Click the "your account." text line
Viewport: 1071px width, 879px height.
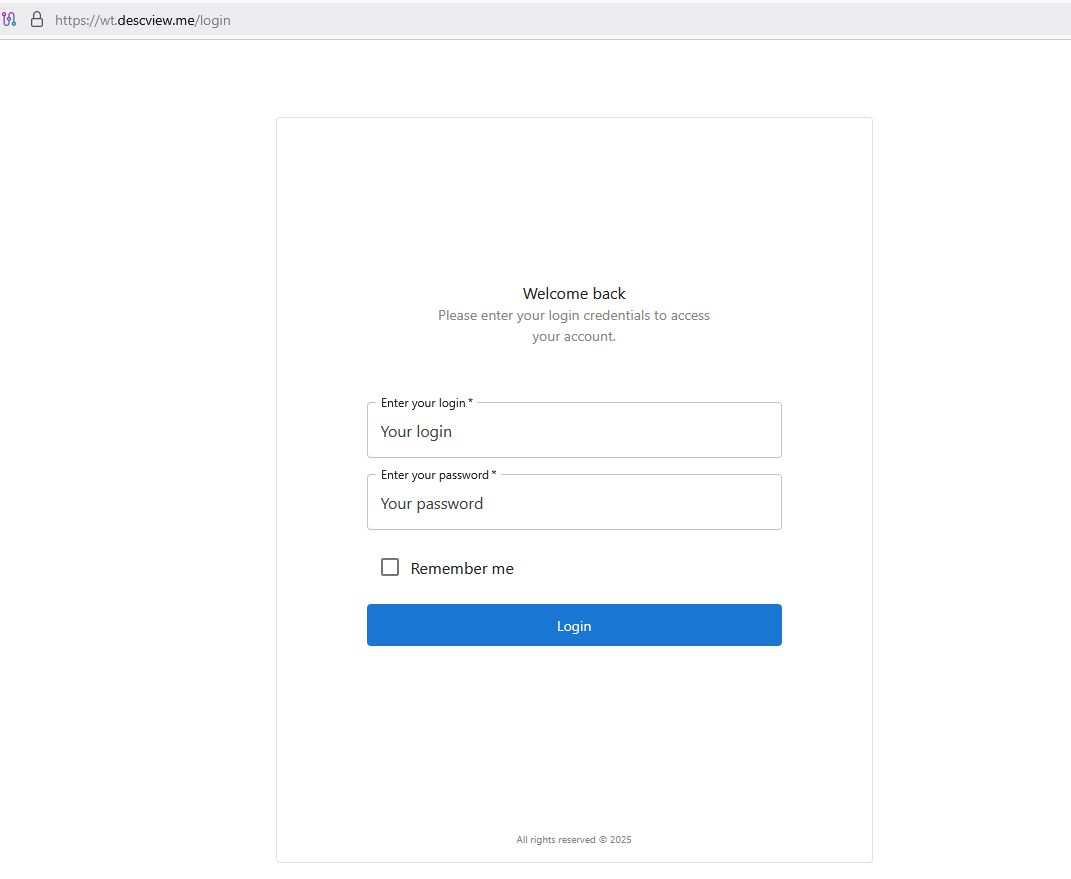(574, 337)
